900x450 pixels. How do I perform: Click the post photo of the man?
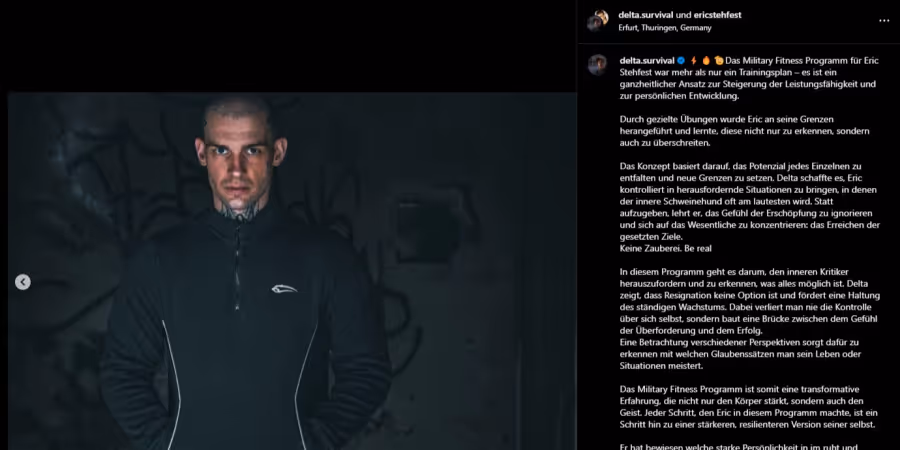point(292,271)
